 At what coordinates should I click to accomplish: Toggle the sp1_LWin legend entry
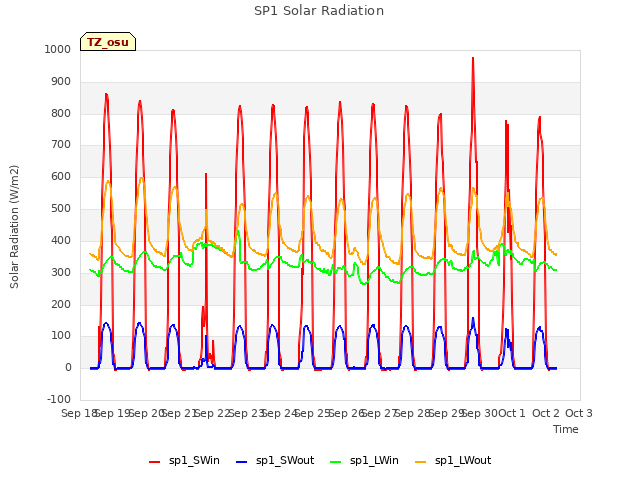[364, 461]
